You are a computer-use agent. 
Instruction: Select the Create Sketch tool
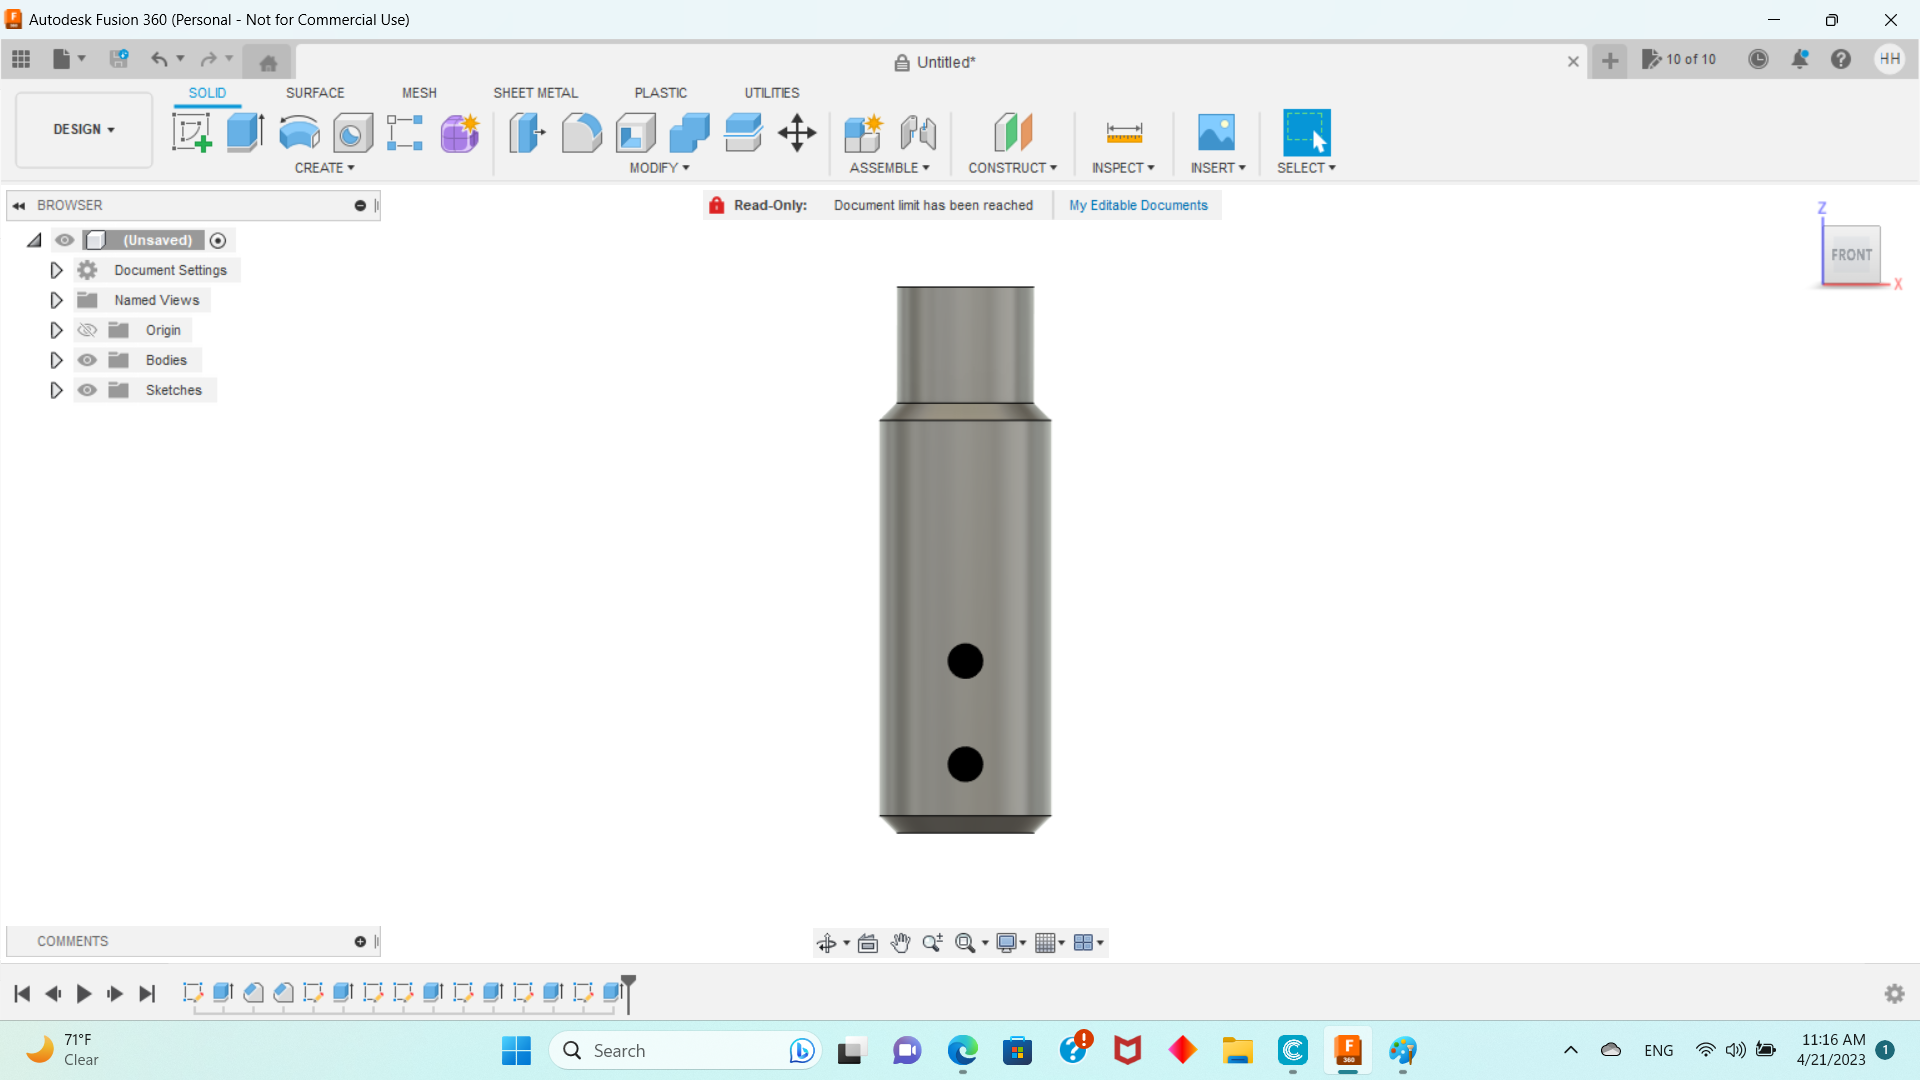pyautogui.click(x=191, y=132)
